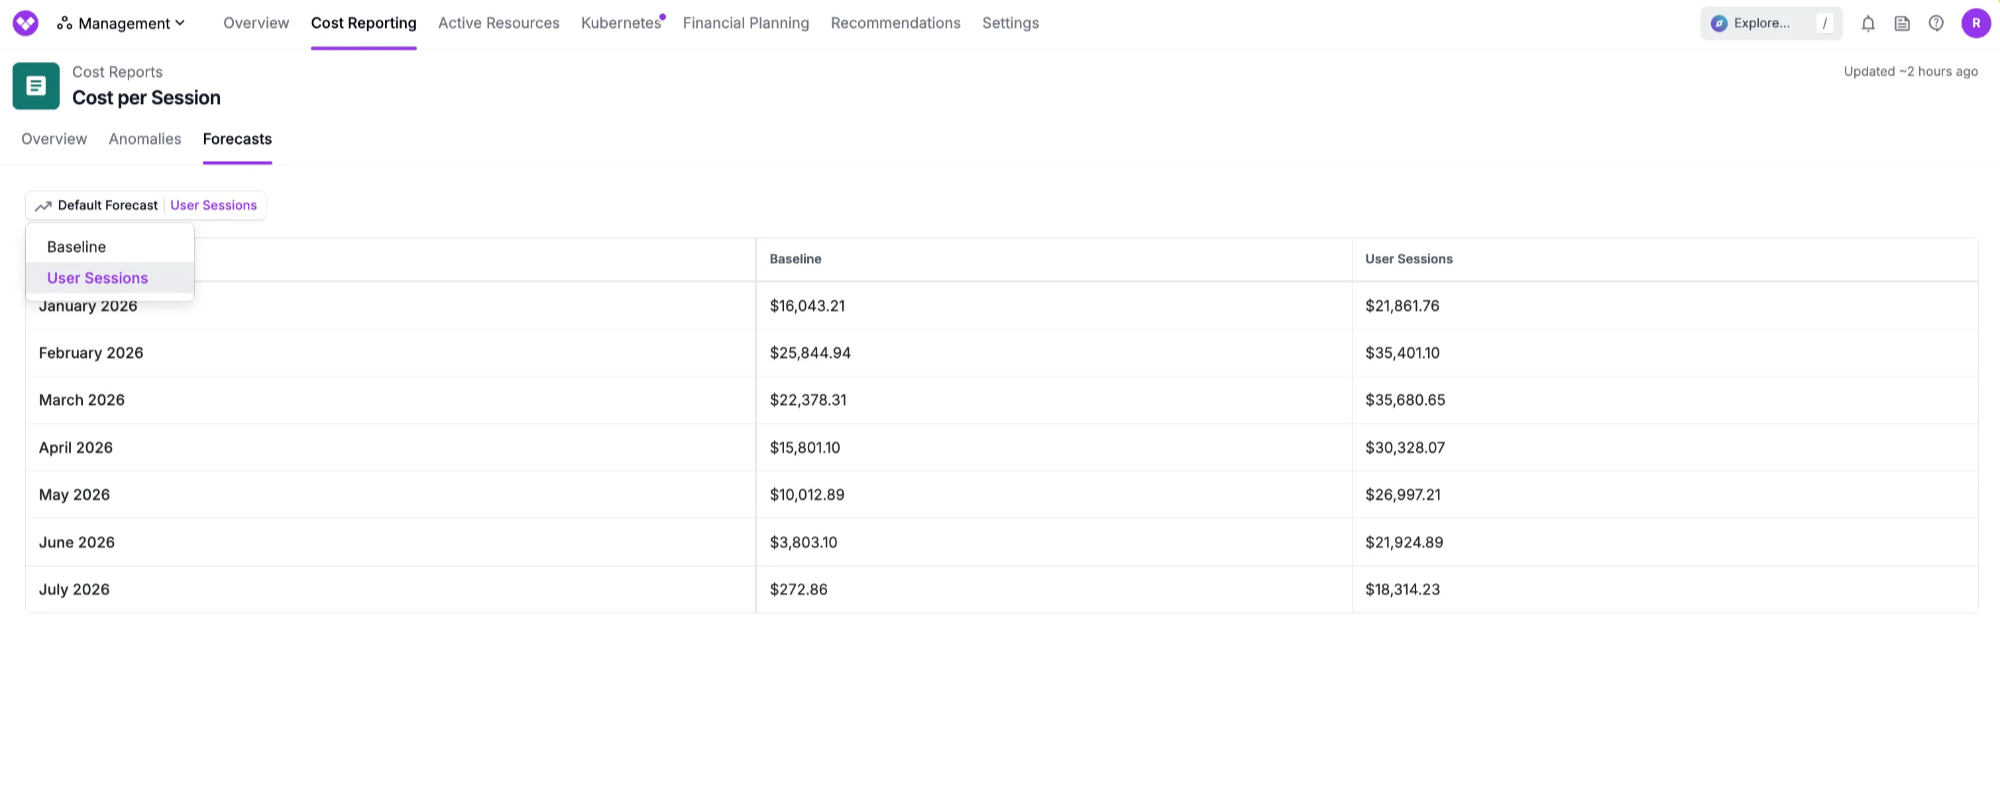This screenshot has width=2000, height=791.
Task: Click the $21,924.89 user sessions value
Action: (x=1404, y=542)
